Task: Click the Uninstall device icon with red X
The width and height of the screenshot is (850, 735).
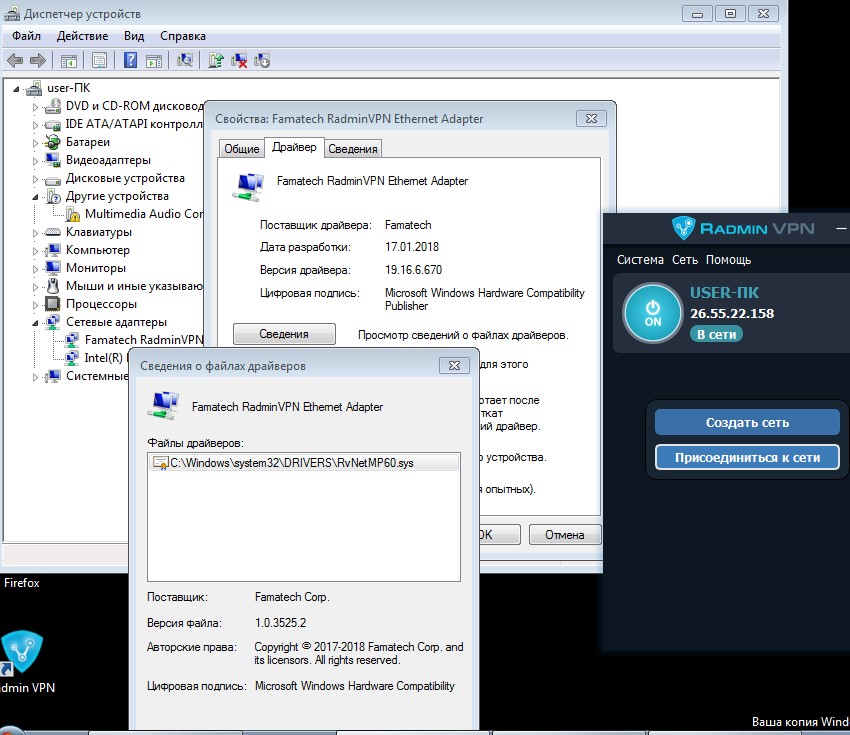Action: coord(239,60)
